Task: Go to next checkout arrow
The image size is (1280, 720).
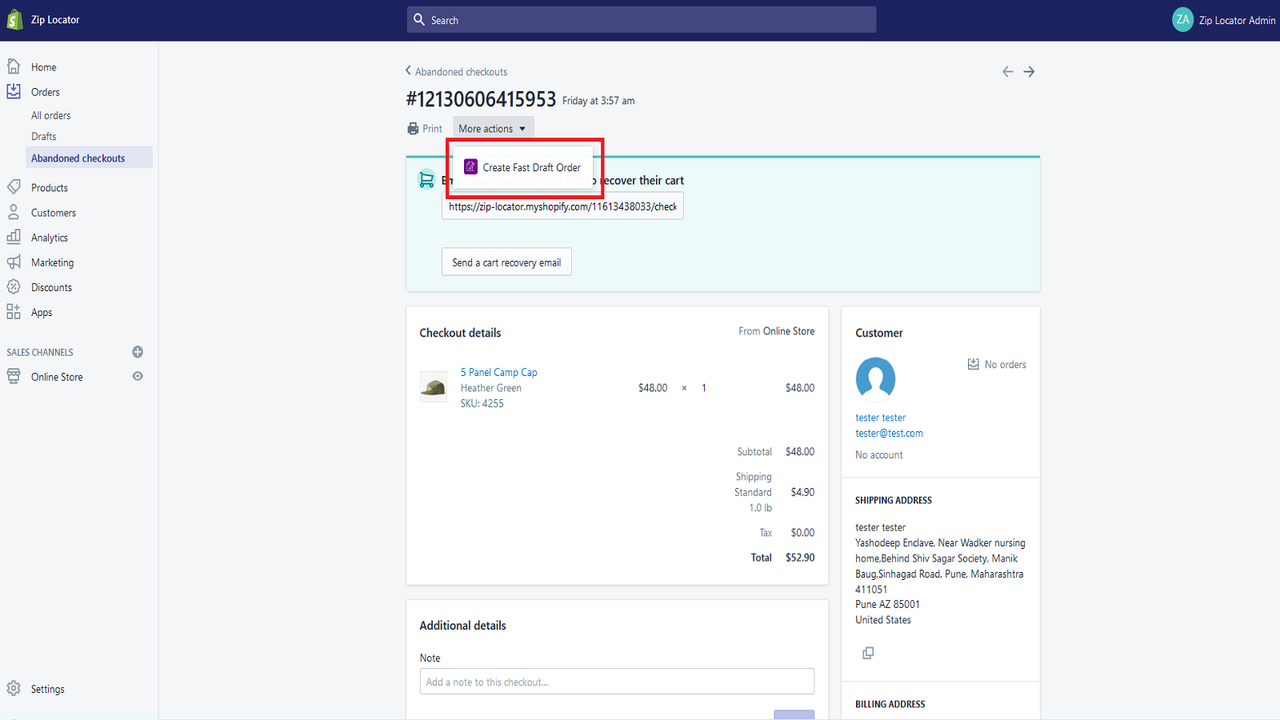Action: 1029,72
